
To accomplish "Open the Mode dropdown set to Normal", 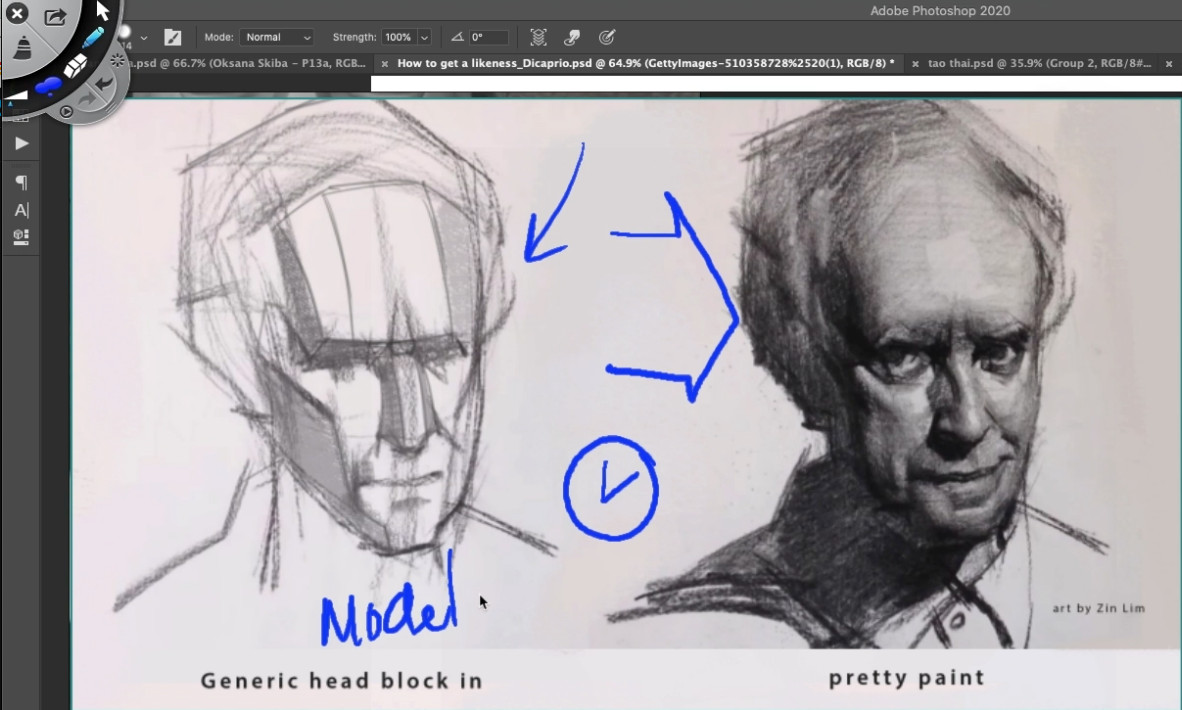I will tap(277, 37).
